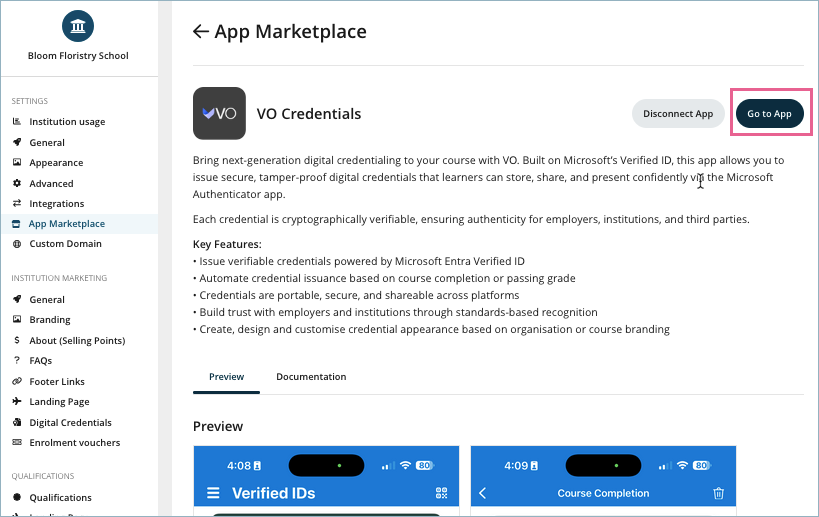
Task: Click the Advanced gear icon
Action: 17,183
